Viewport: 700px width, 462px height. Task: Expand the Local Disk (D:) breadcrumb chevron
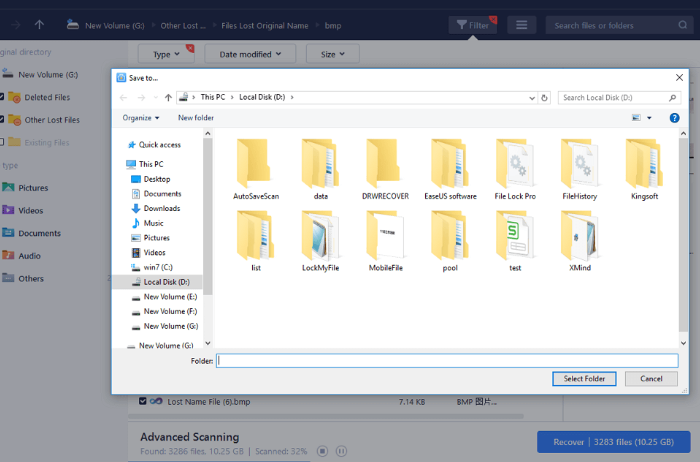click(x=292, y=97)
